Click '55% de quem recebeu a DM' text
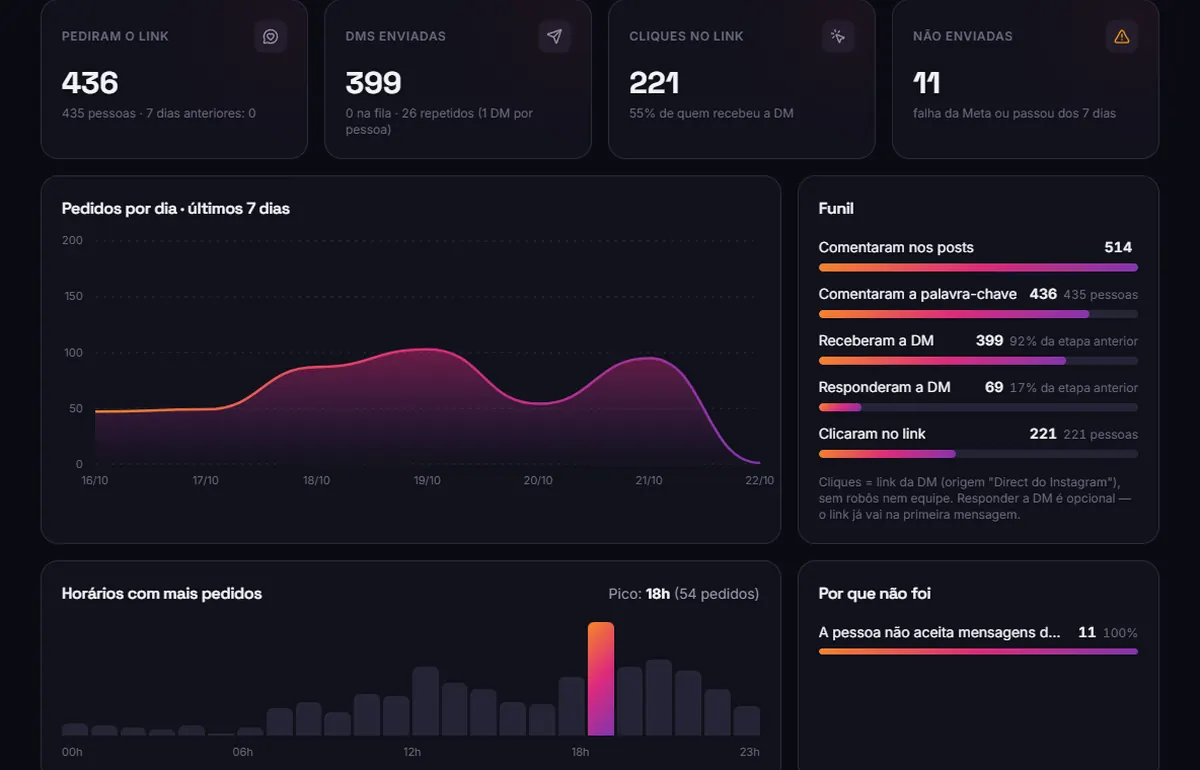1200x770 pixels. [712, 114]
